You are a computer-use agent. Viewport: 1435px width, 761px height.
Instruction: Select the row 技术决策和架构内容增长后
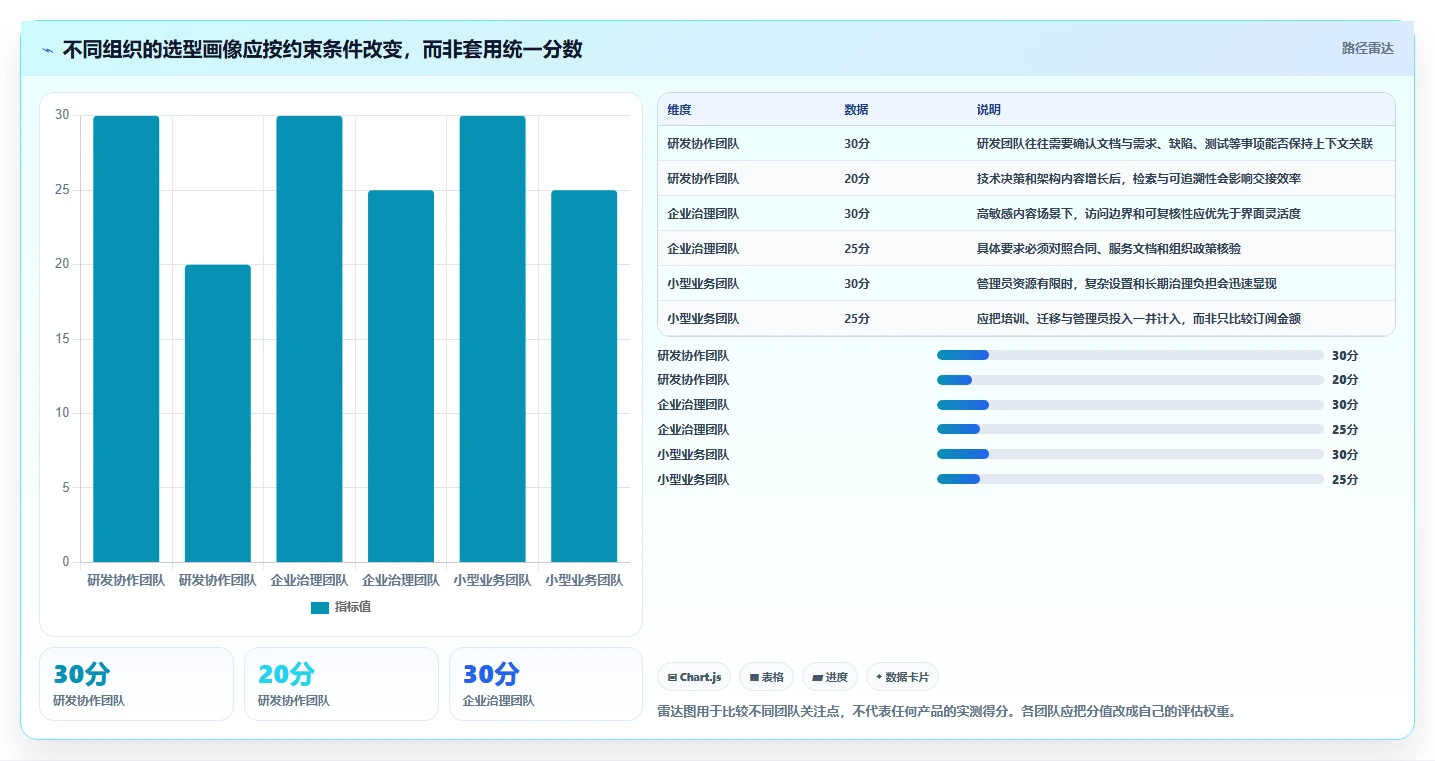tap(1026, 179)
